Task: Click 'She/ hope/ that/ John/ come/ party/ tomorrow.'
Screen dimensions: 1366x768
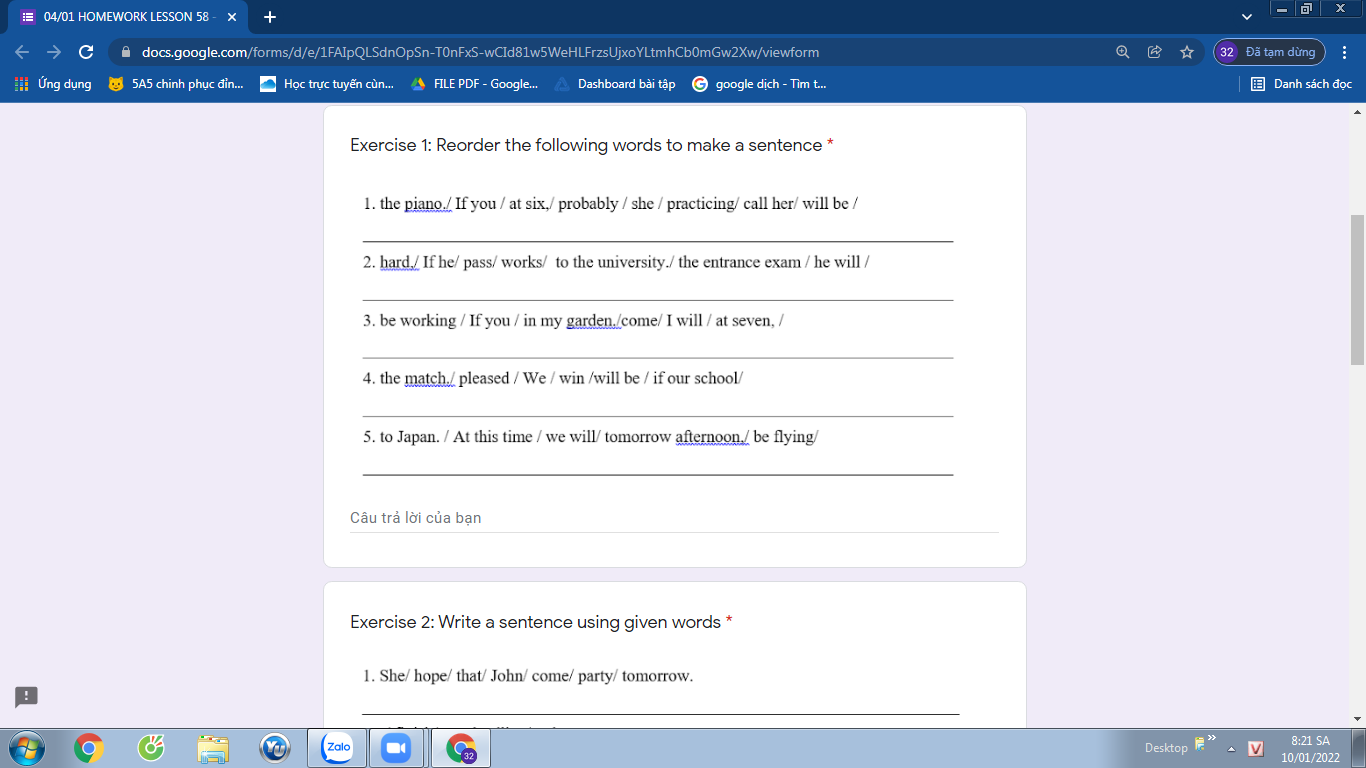Action: tap(528, 676)
